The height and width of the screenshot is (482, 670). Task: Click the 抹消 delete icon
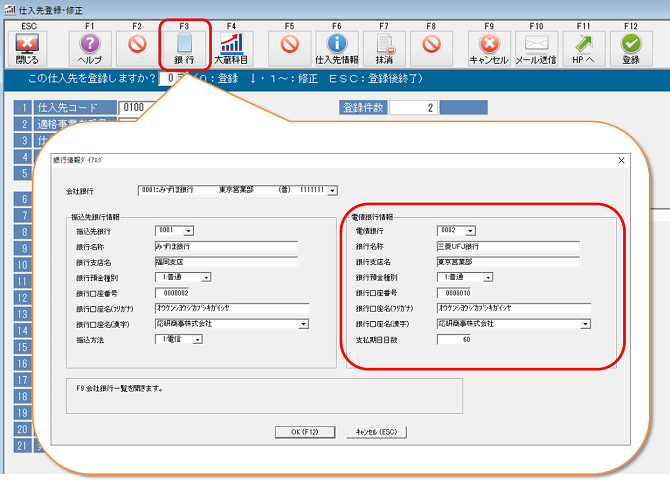point(384,44)
